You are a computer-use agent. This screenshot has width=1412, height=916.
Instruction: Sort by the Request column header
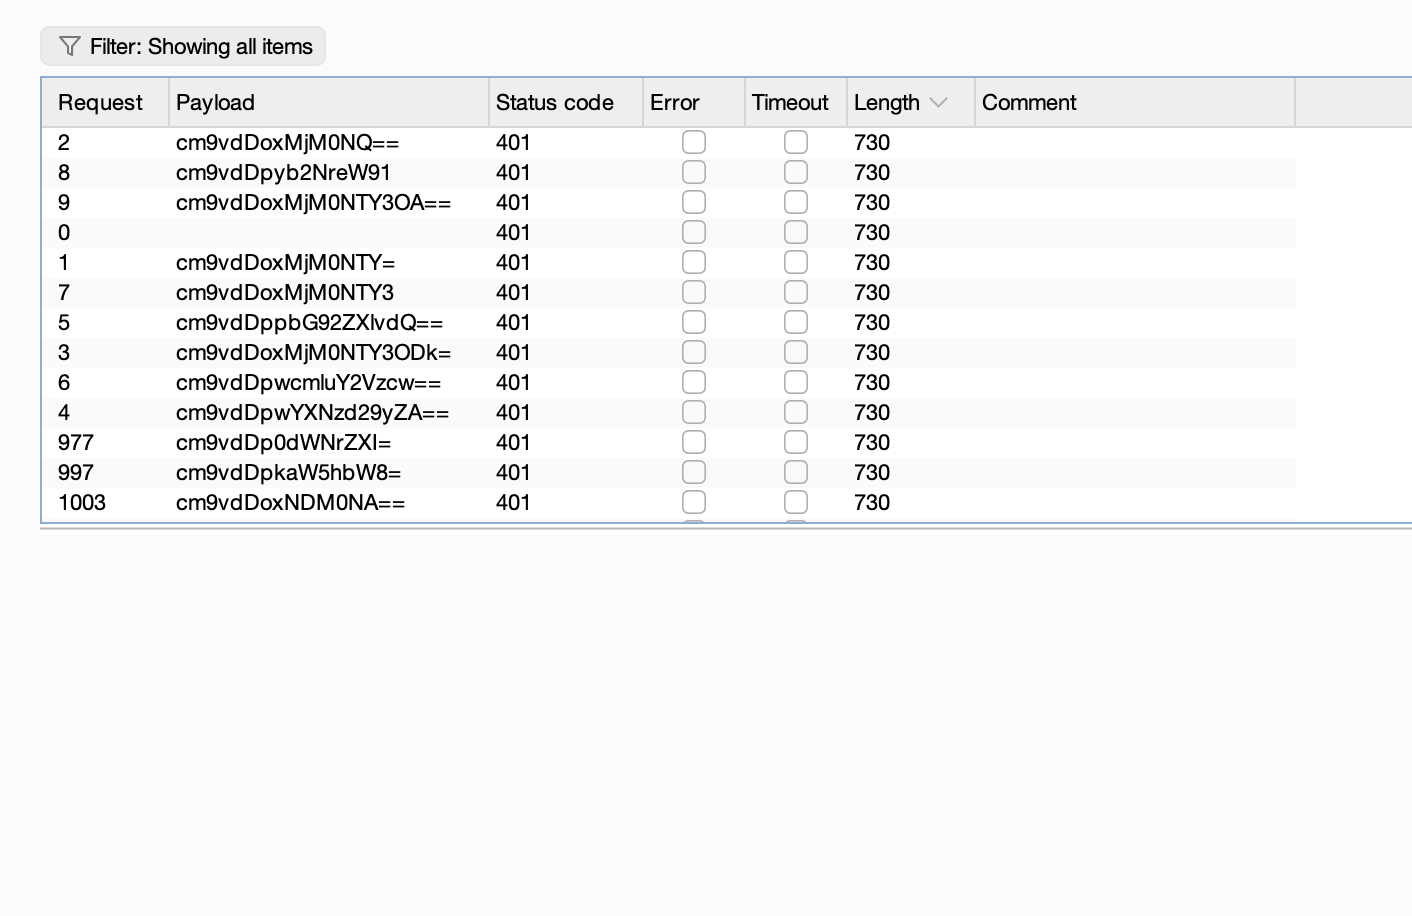(x=106, y=102)
